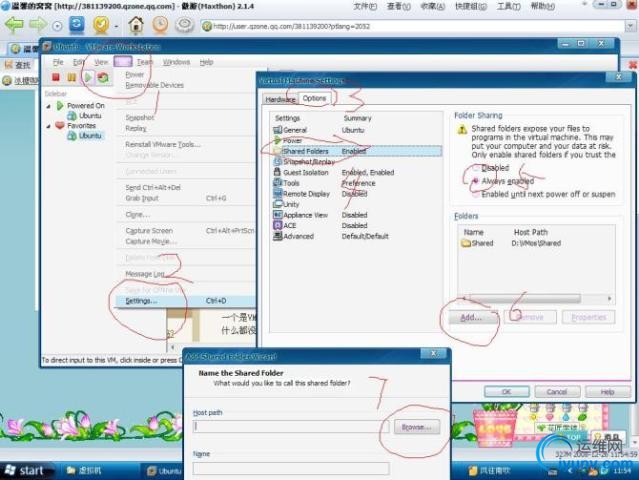Viewport: 639px width, 480px height.
Task: Click the Host path input field
Action: (x=291, y=427)
